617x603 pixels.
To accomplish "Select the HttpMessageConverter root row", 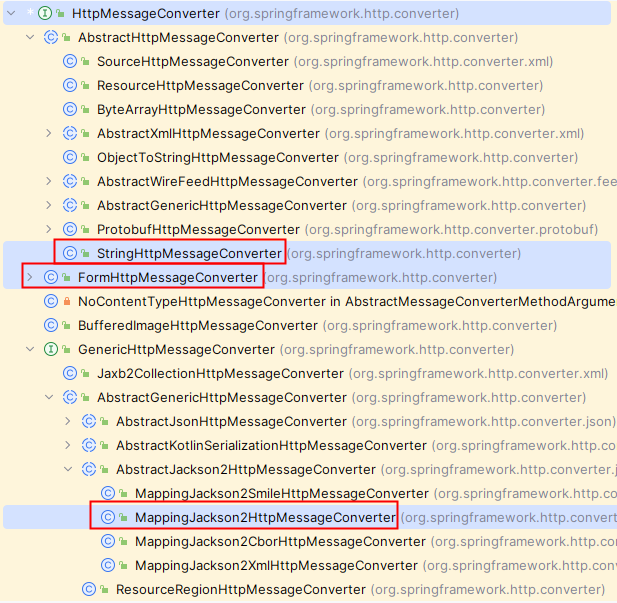I will point(307,13).
